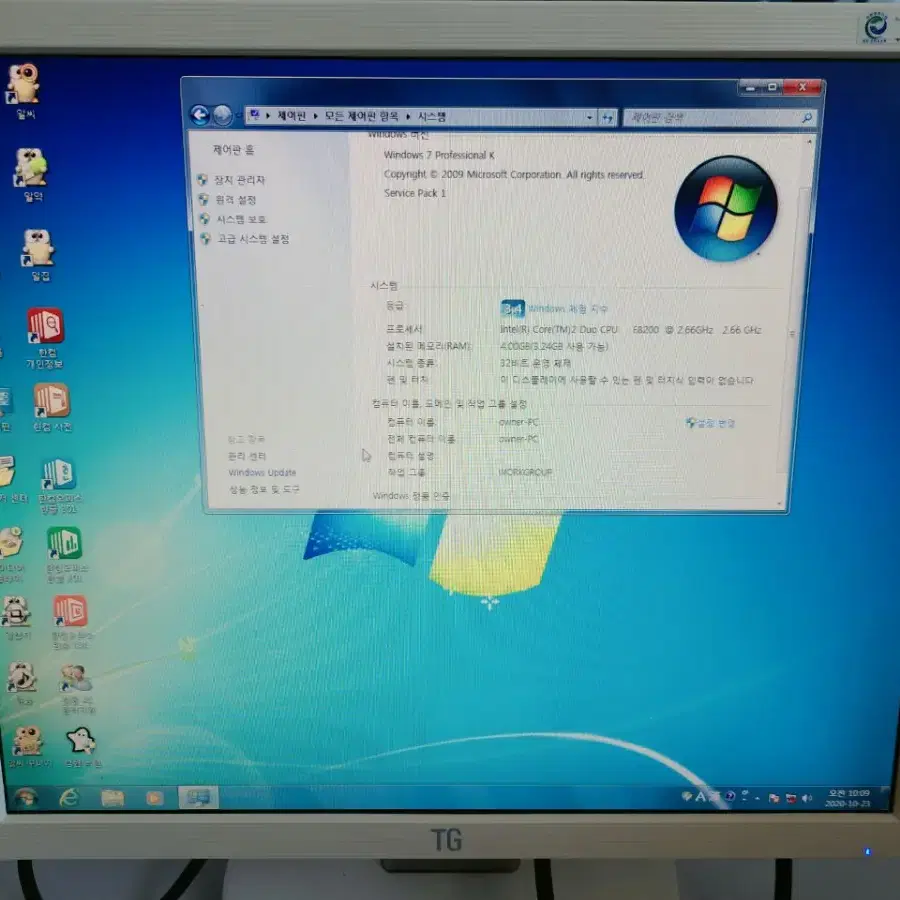The width and height of the screenshot is (900, 900).
Task: Open the 한컴 개인정보 desktop icon
Action: coord(45,338)
